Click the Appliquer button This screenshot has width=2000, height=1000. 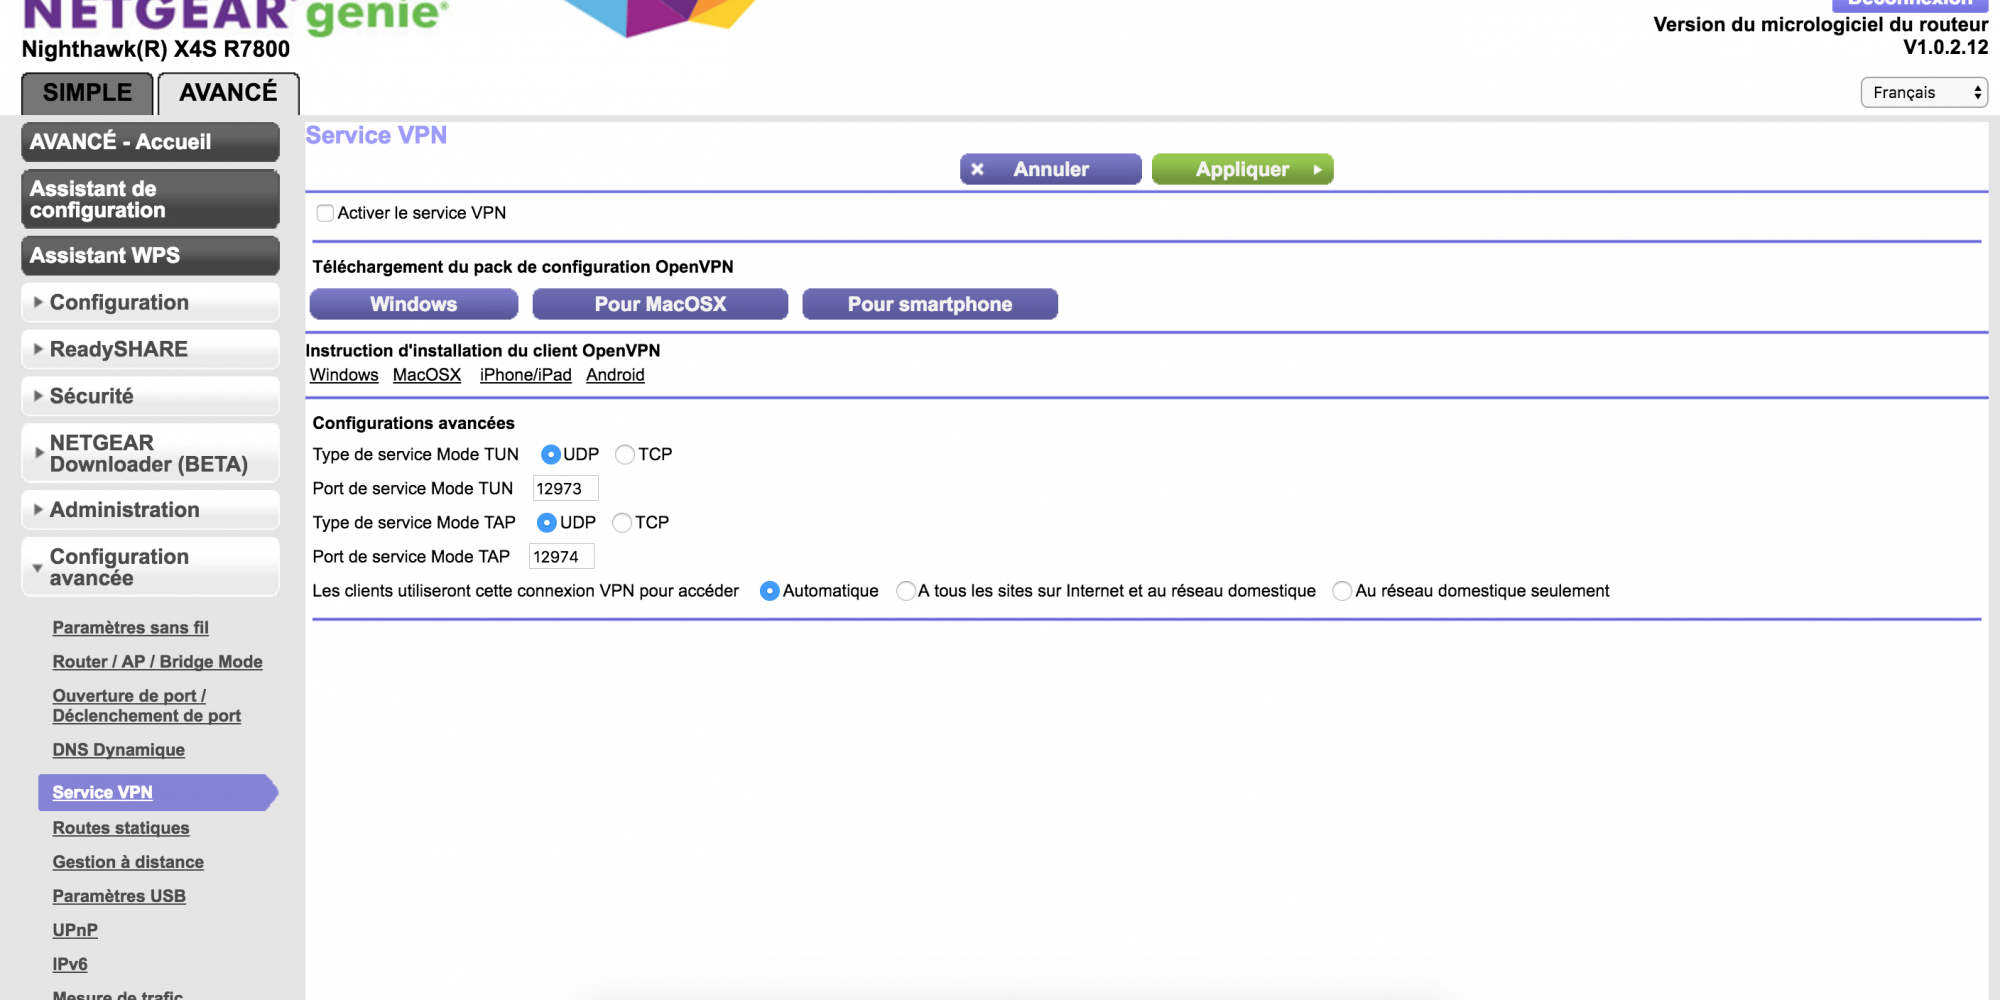coord(1242,169)
